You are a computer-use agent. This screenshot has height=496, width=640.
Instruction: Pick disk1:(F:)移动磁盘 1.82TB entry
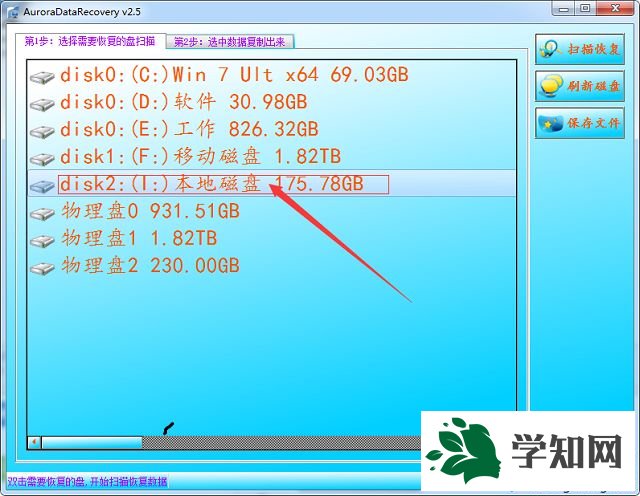coord(200,156)
